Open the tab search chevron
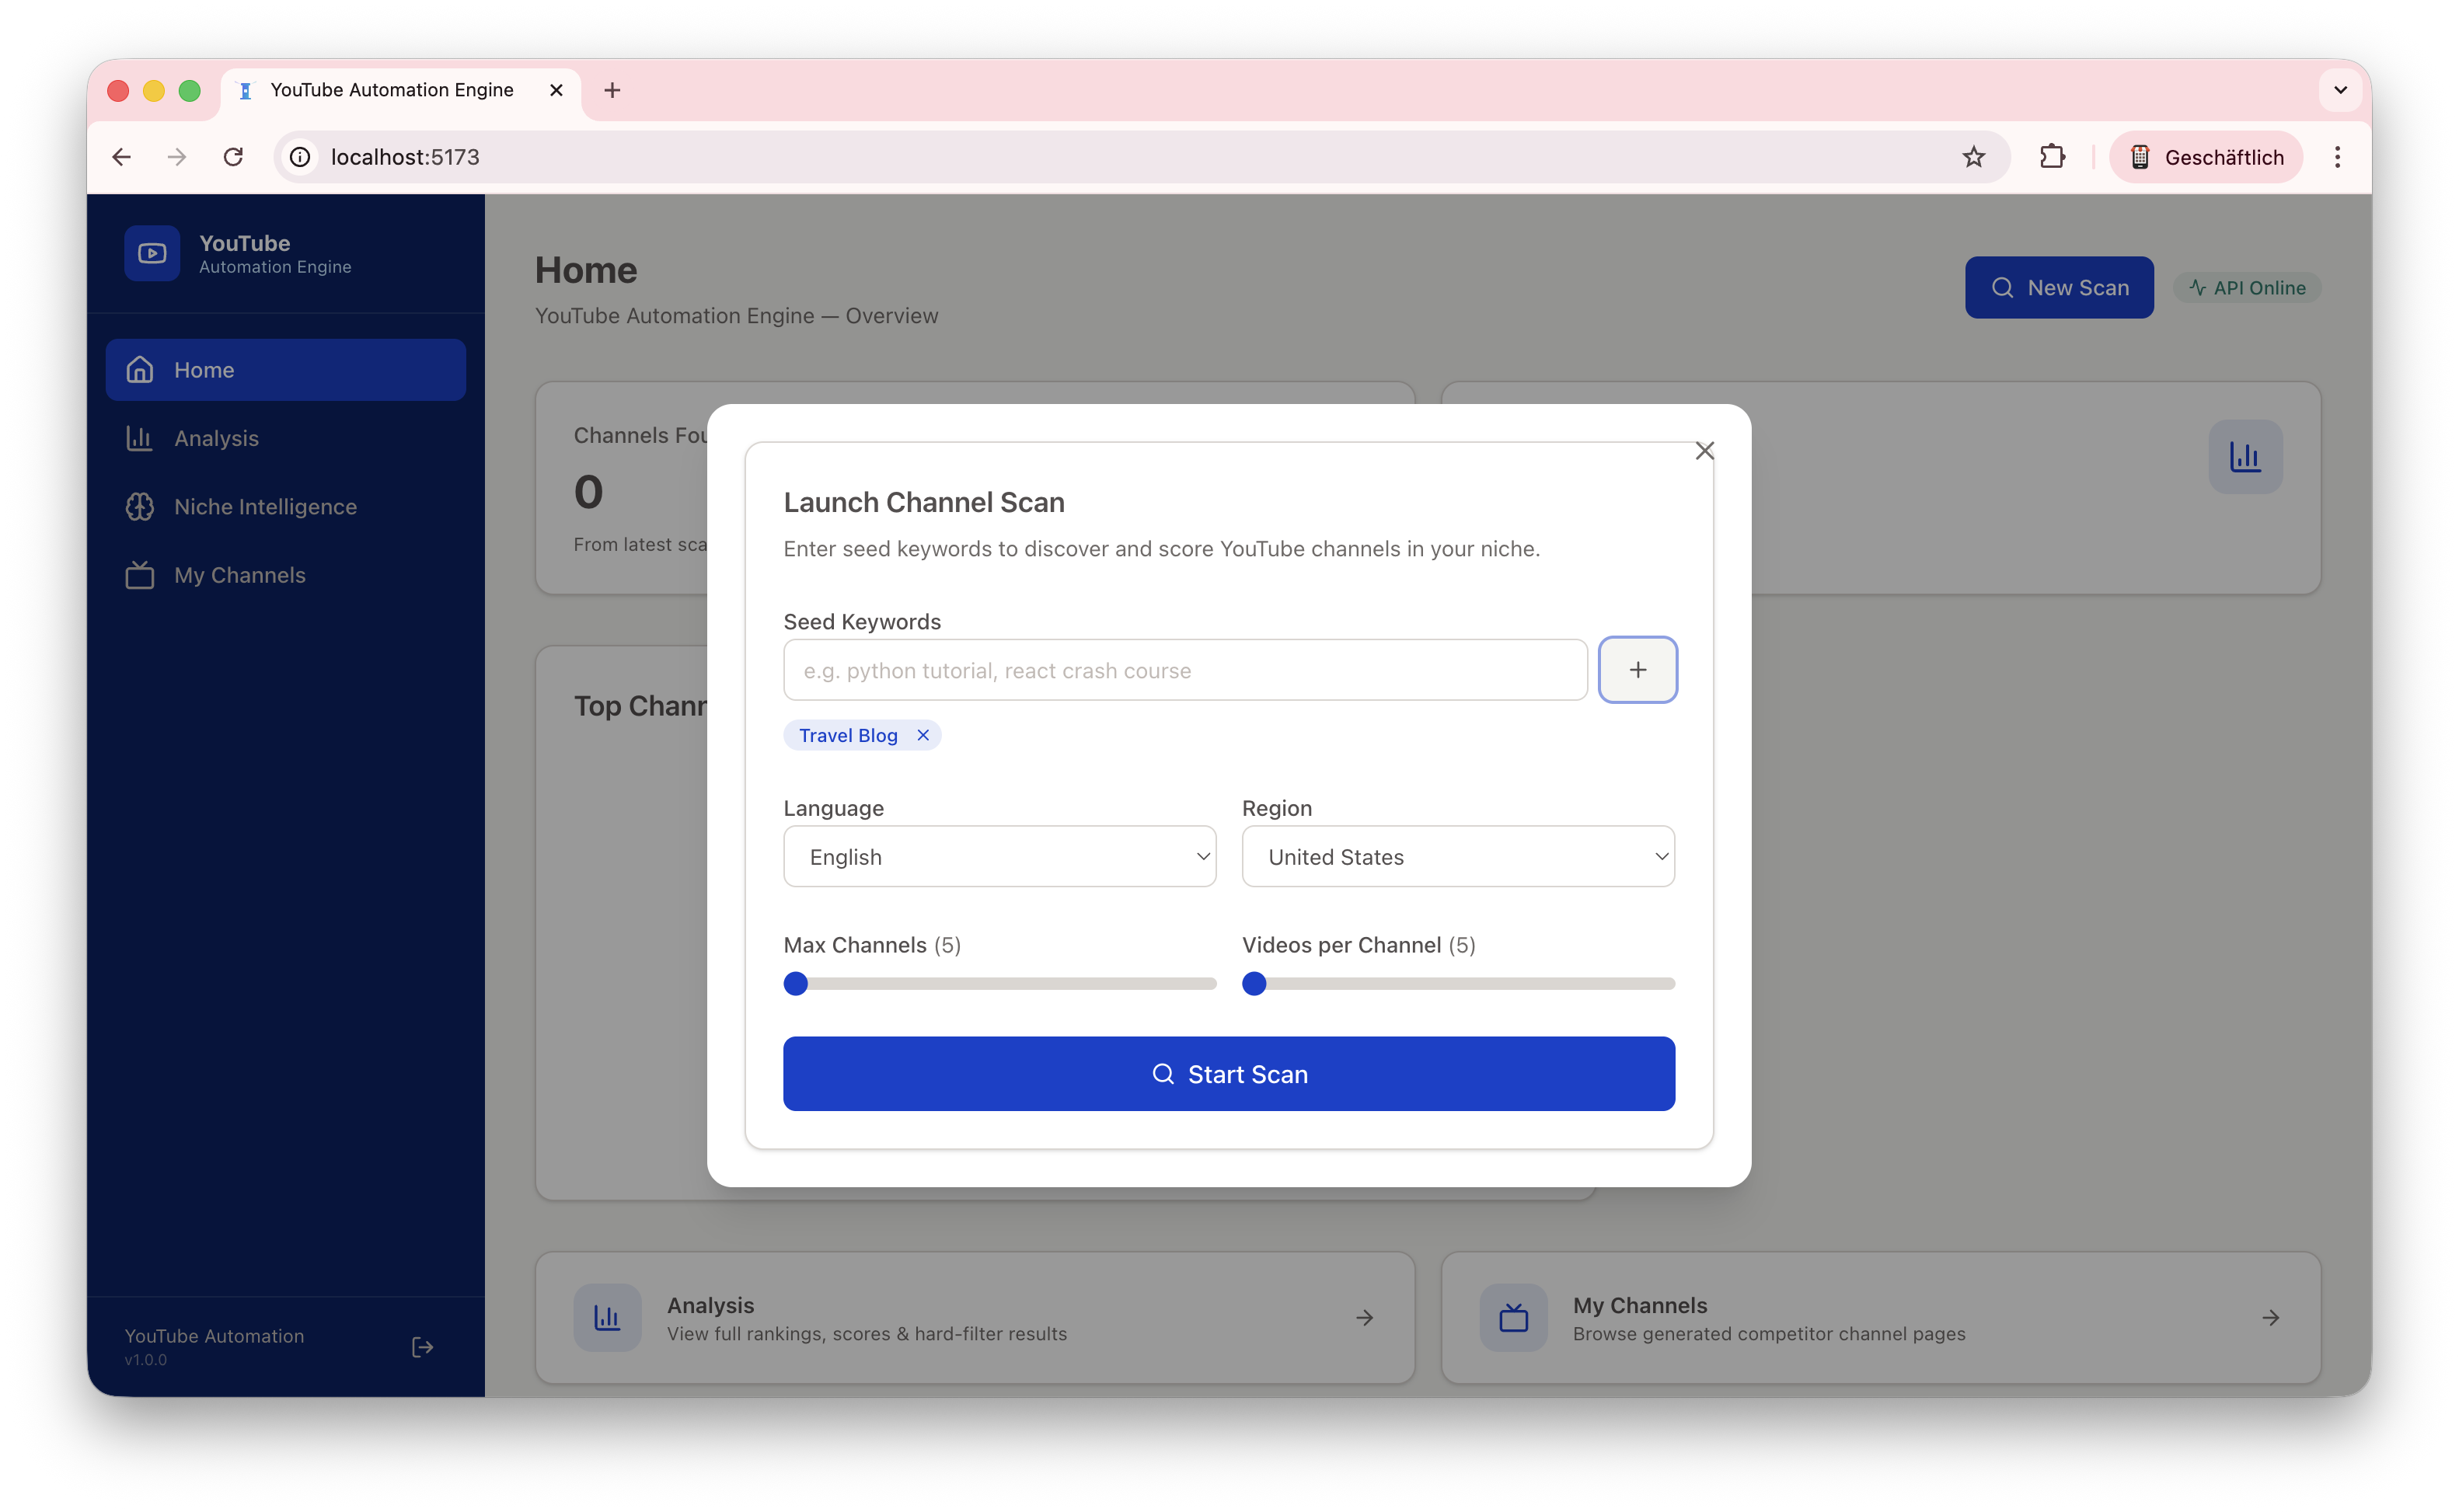Viewport: 2459px width, 1512px height. (2340, 90)
